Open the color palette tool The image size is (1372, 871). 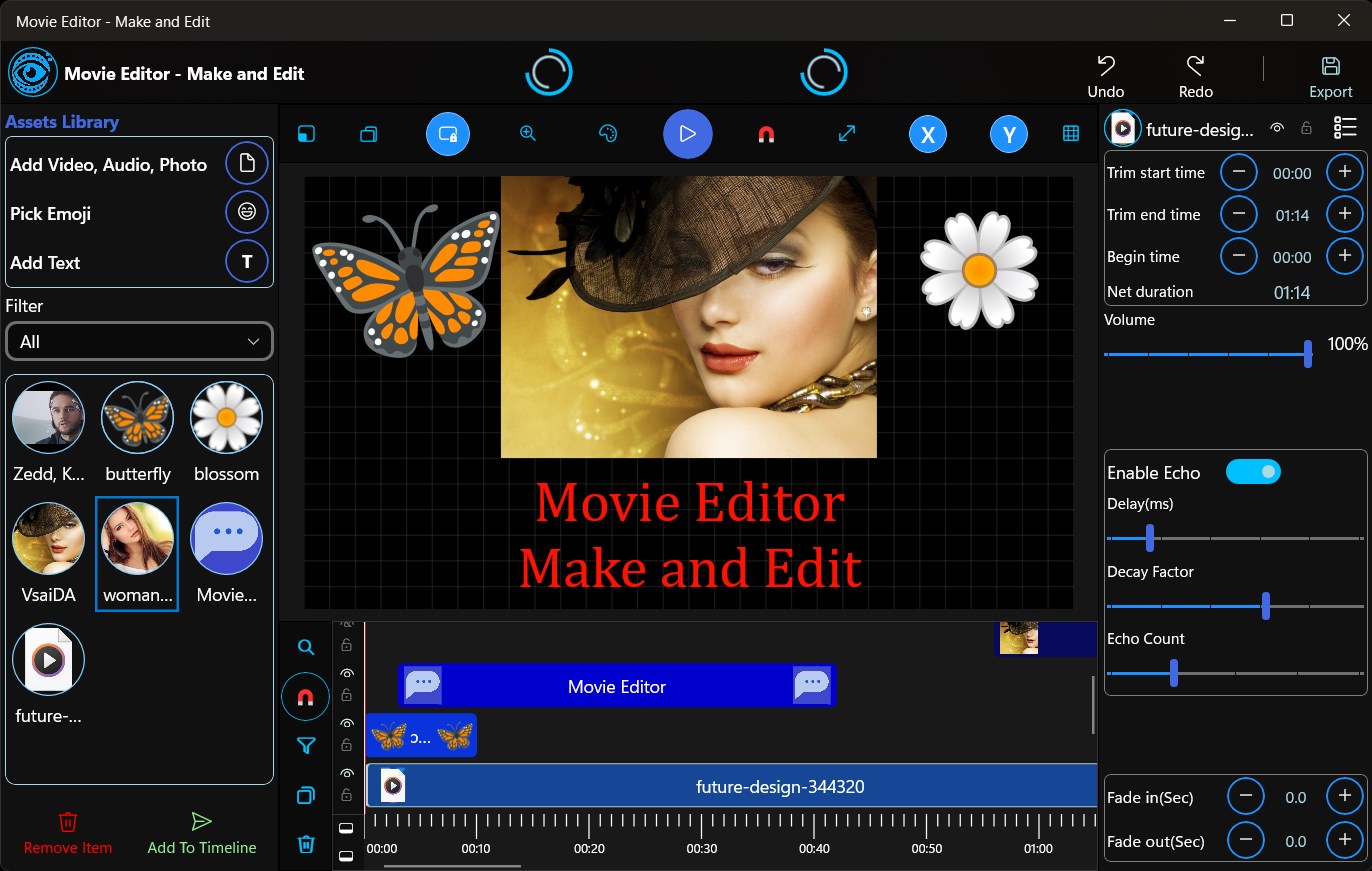tap(608, 133)
